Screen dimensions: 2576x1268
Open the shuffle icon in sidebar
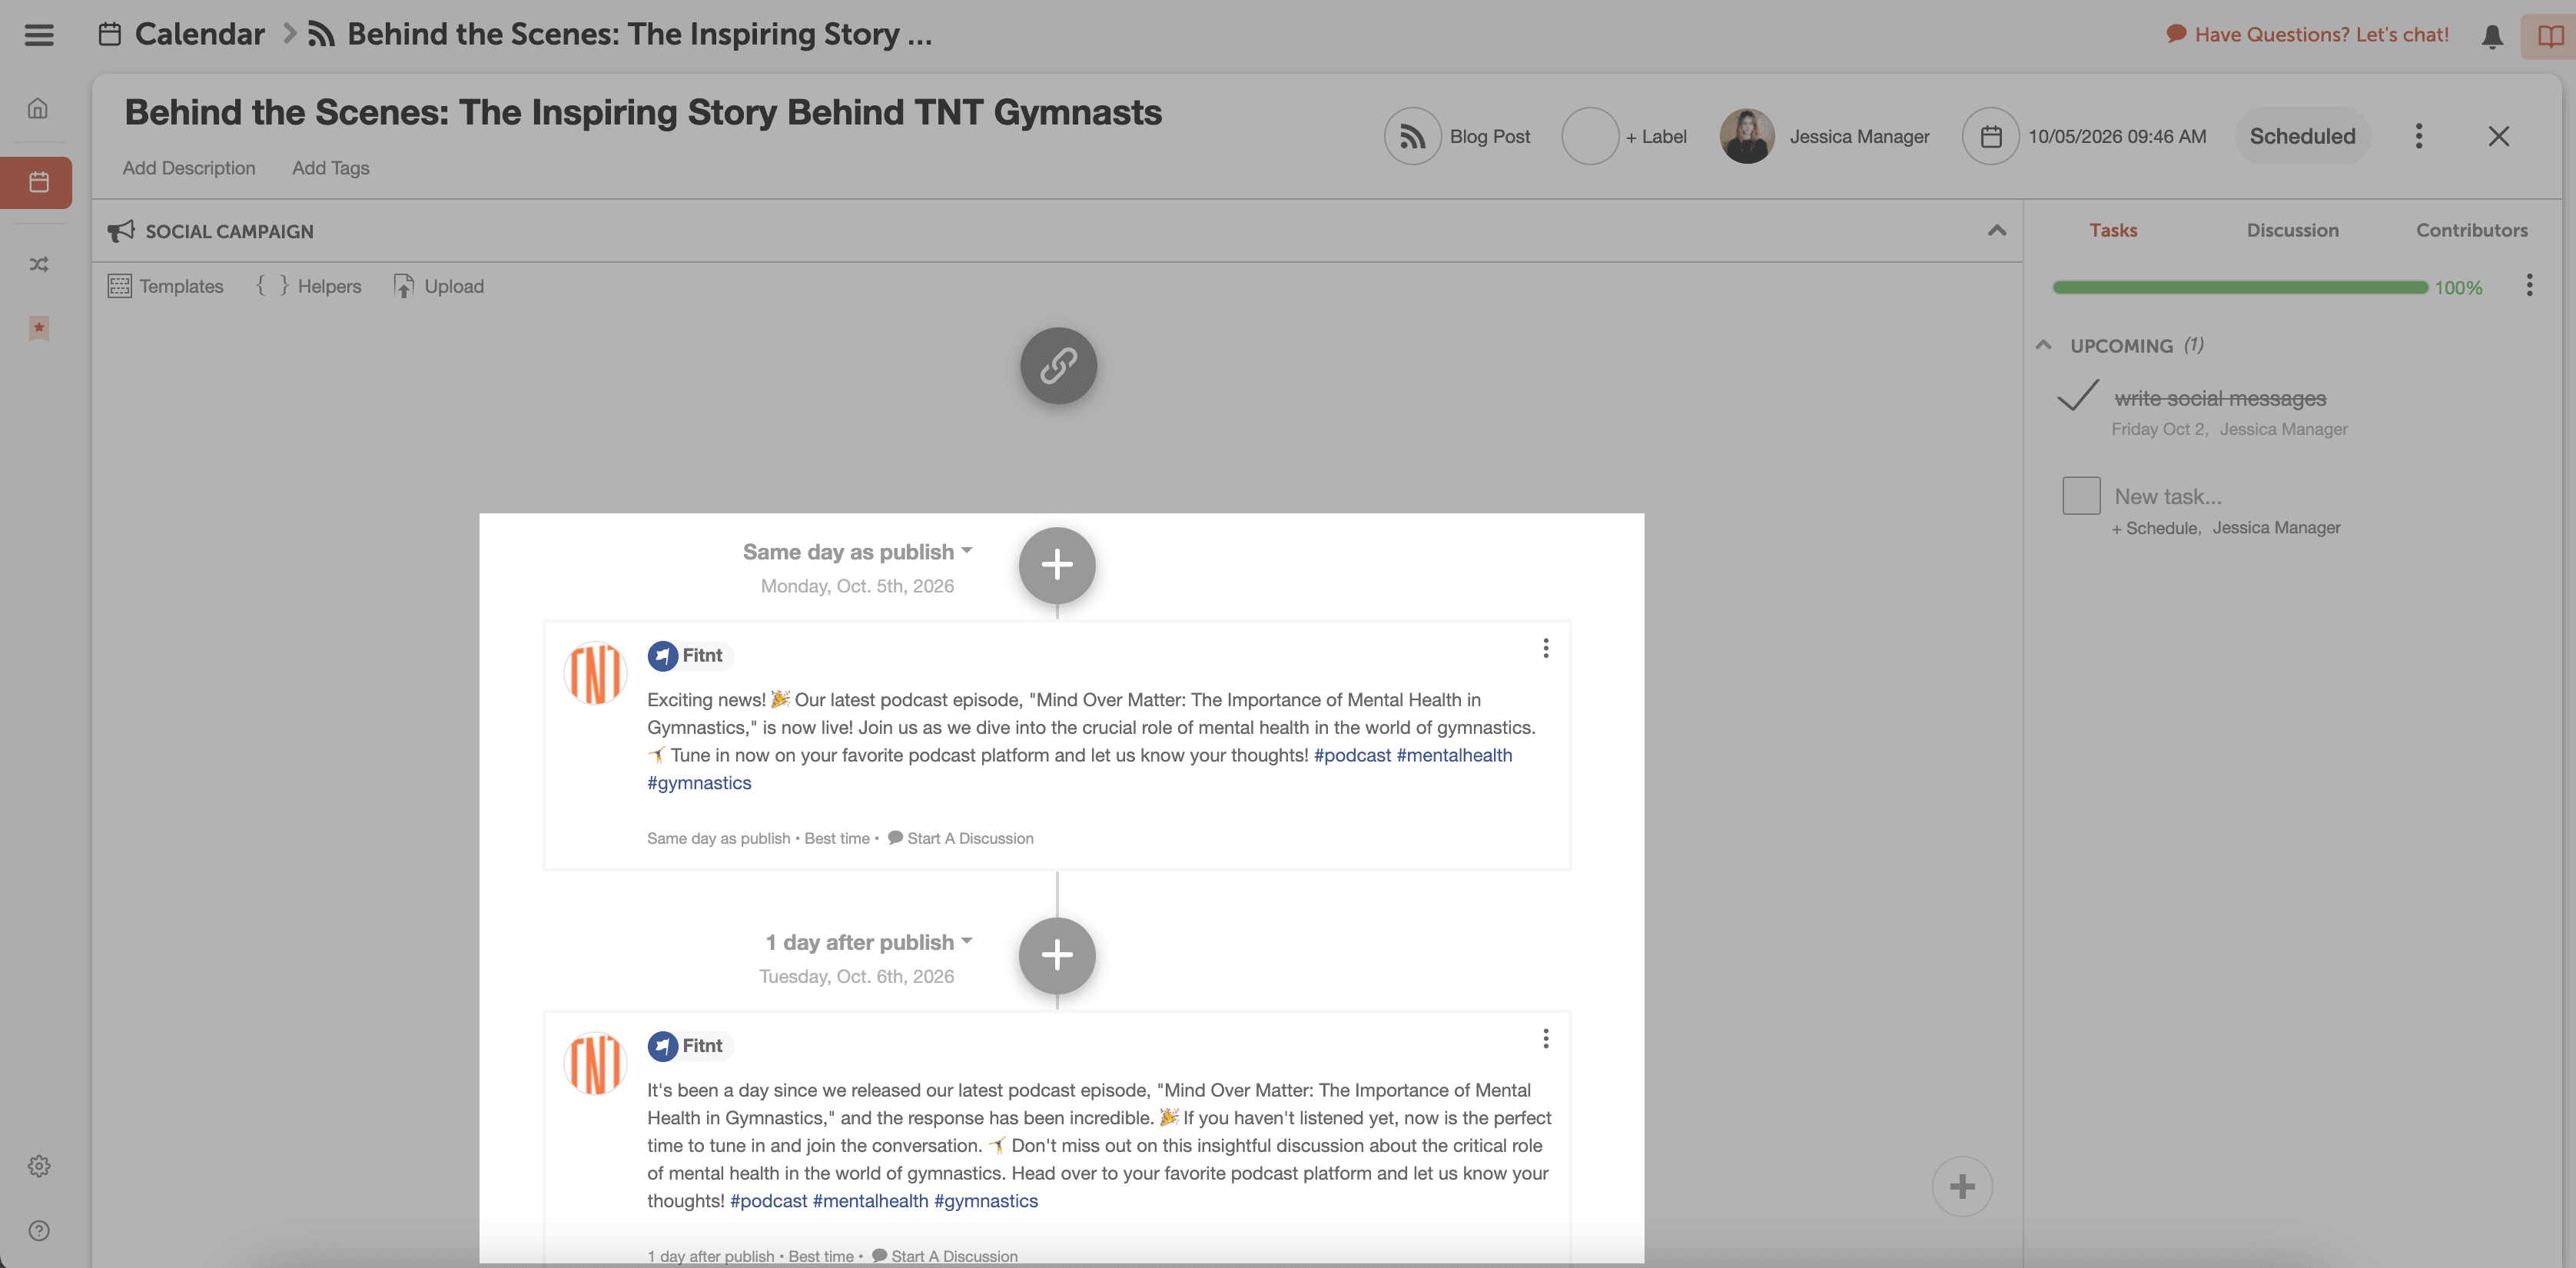pyautogui.click(x=38, y=264)
